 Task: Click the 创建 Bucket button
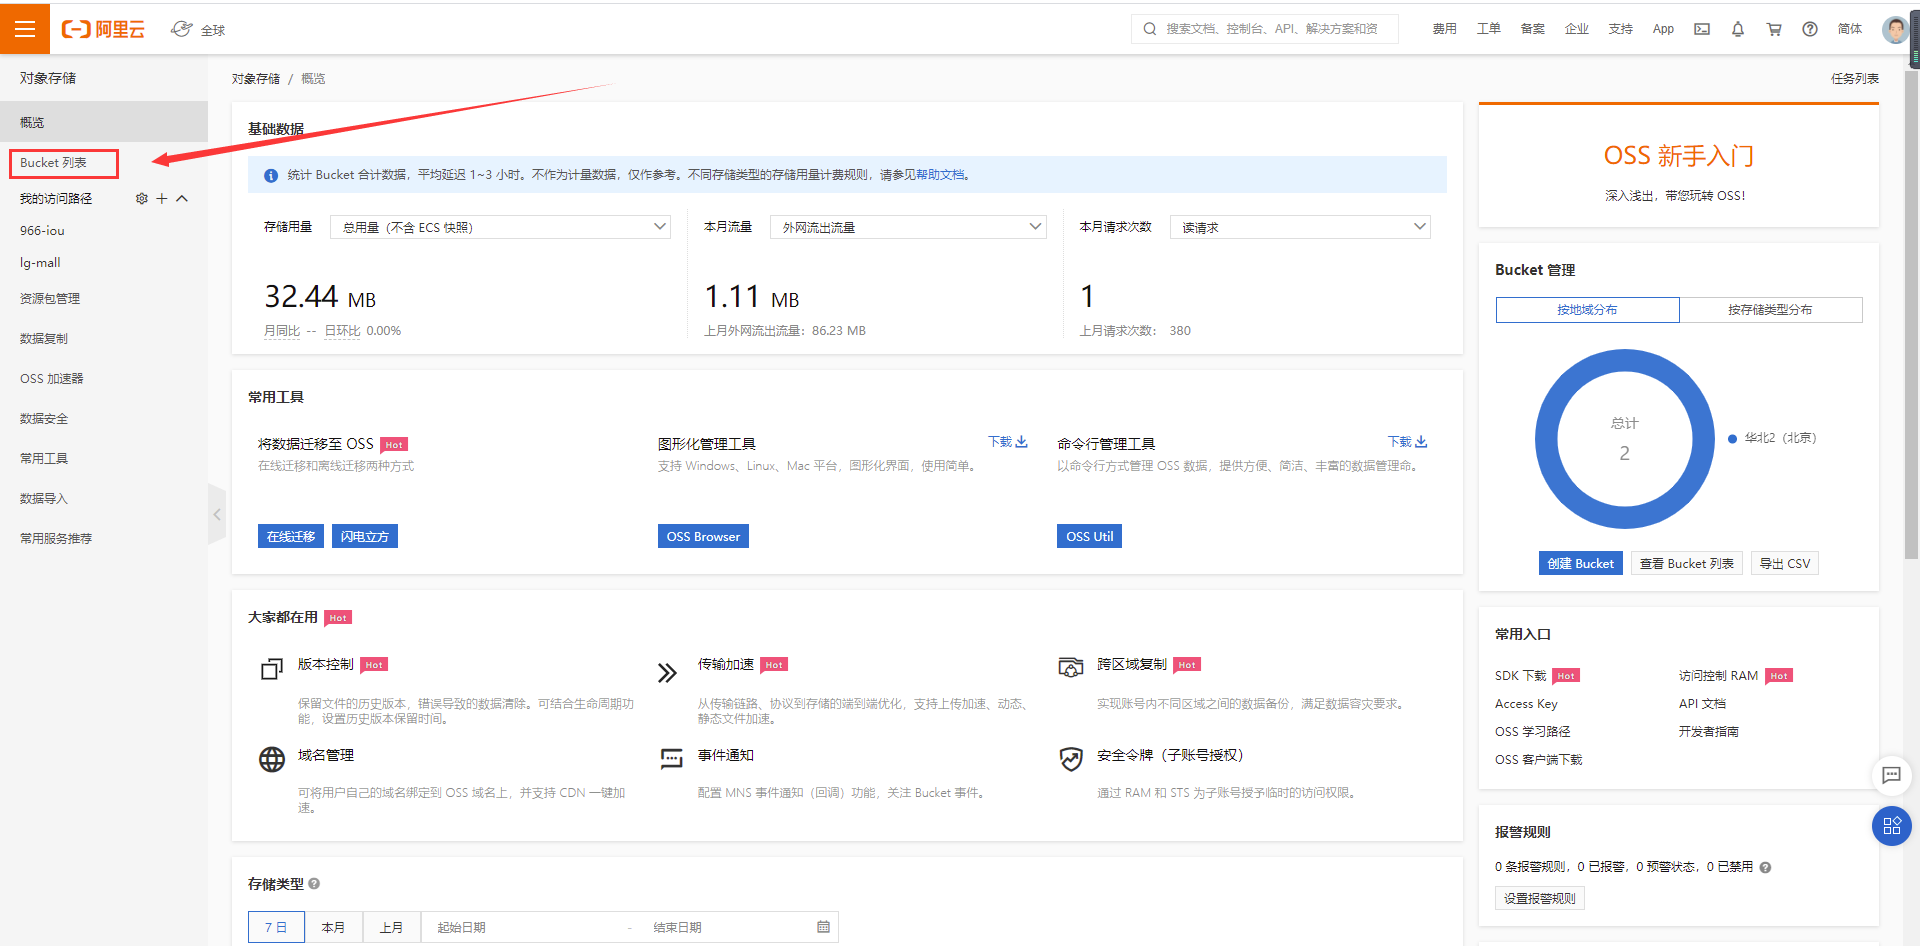pos(1580,563)
